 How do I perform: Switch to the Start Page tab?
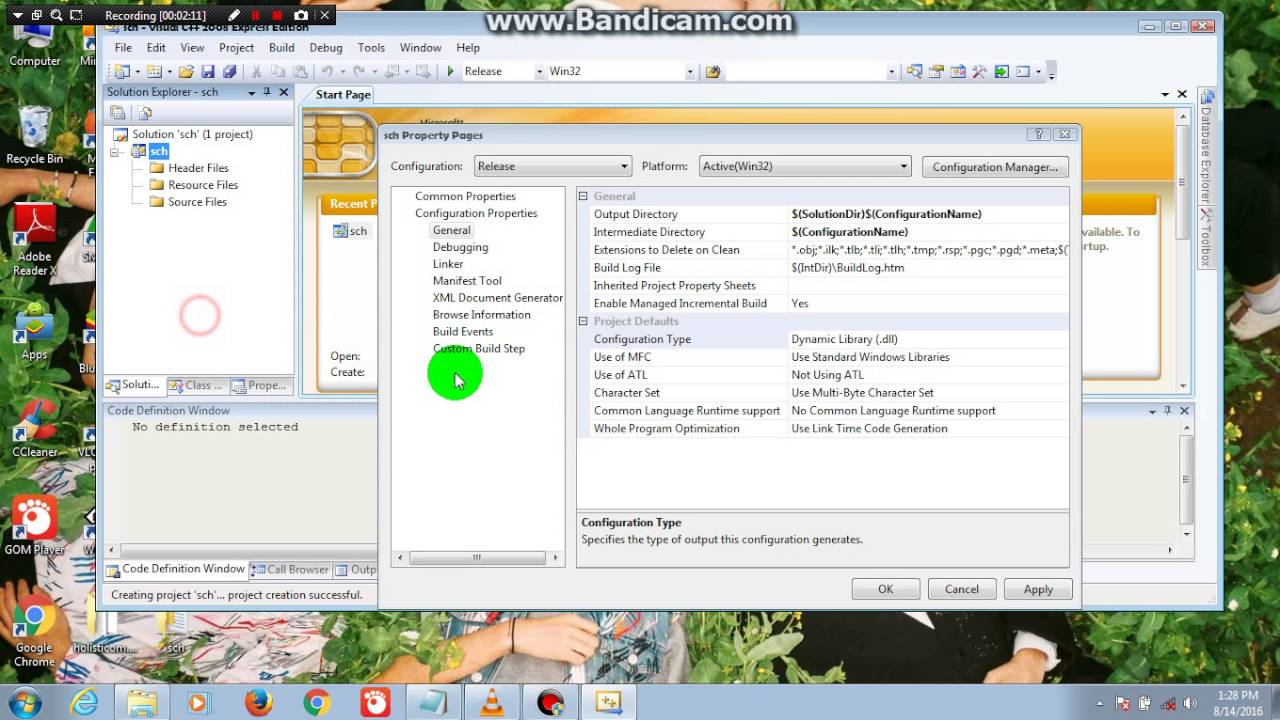coord(343,94)
